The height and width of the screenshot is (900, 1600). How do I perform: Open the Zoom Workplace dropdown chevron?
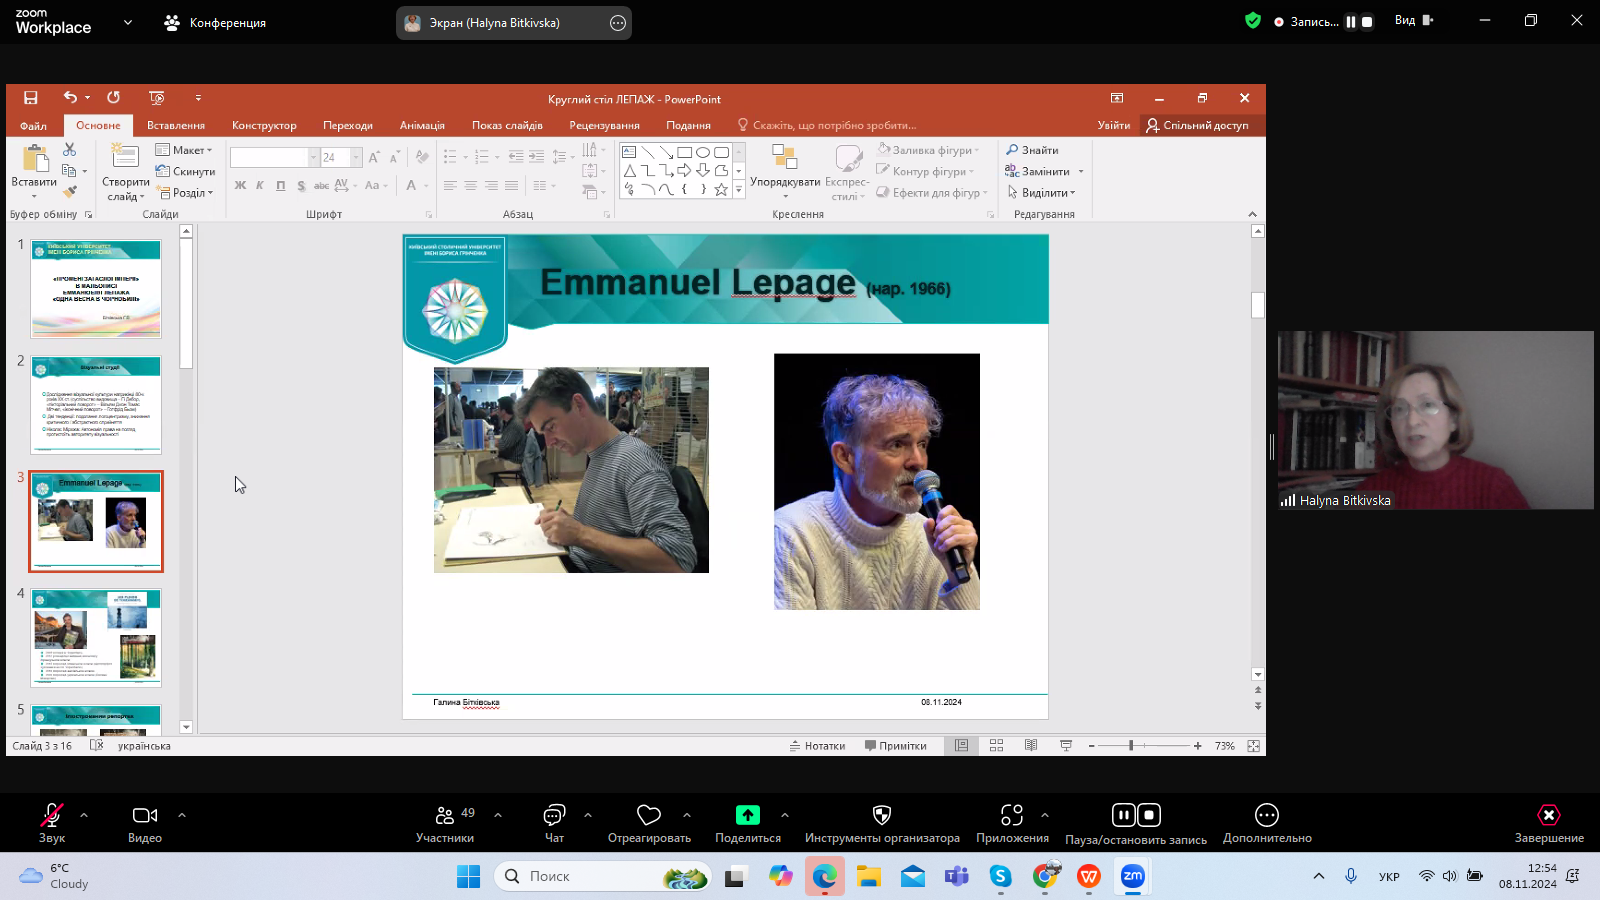tap(128, 22)
